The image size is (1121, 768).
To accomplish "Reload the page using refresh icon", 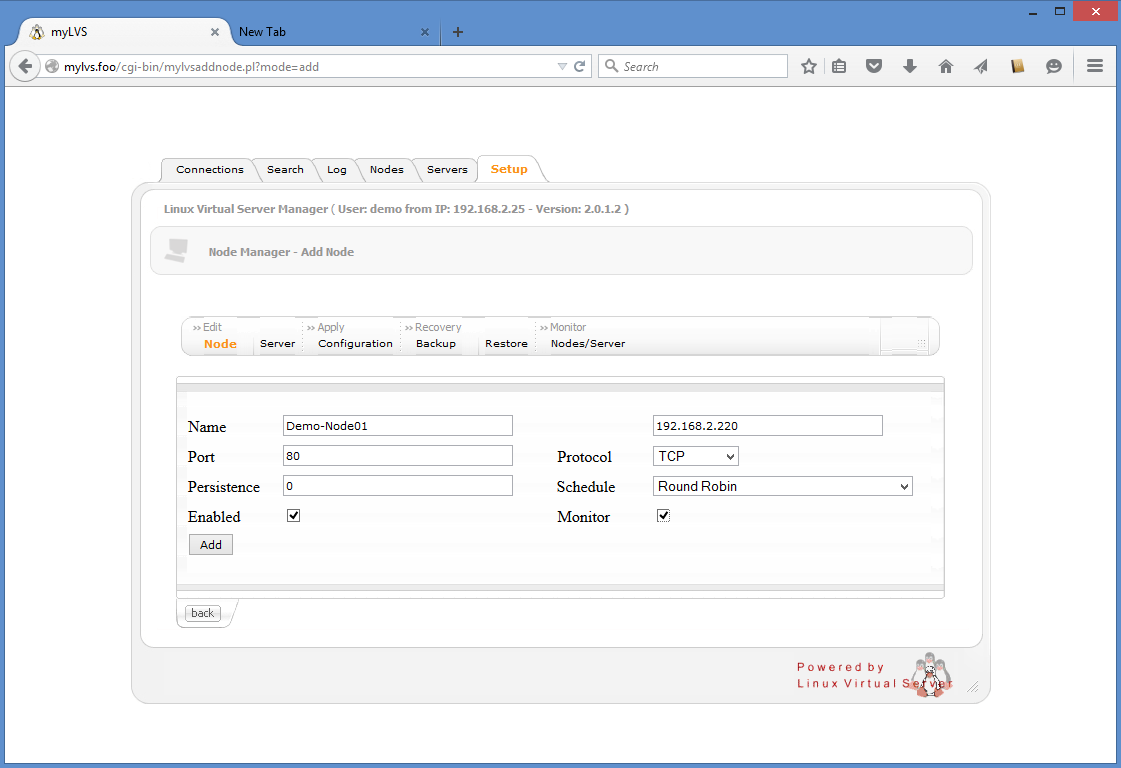I will [579, 67].
